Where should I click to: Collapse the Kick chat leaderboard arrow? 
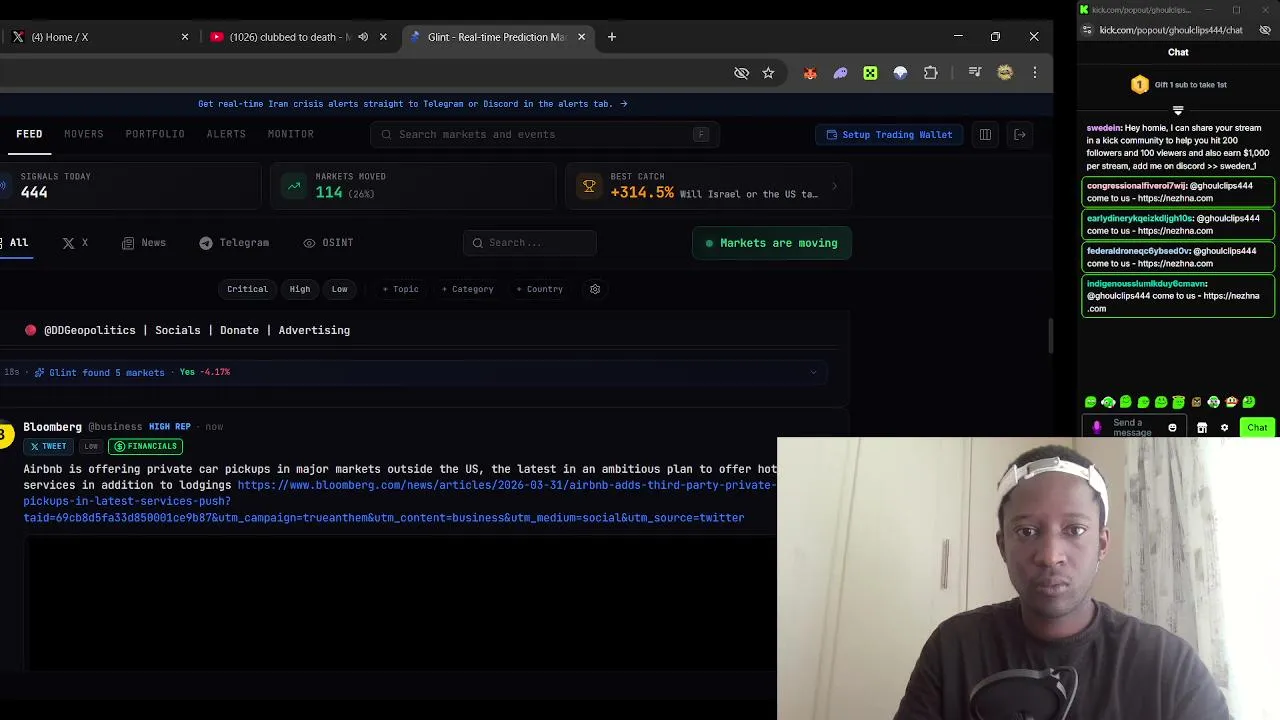click(1178, 110)
